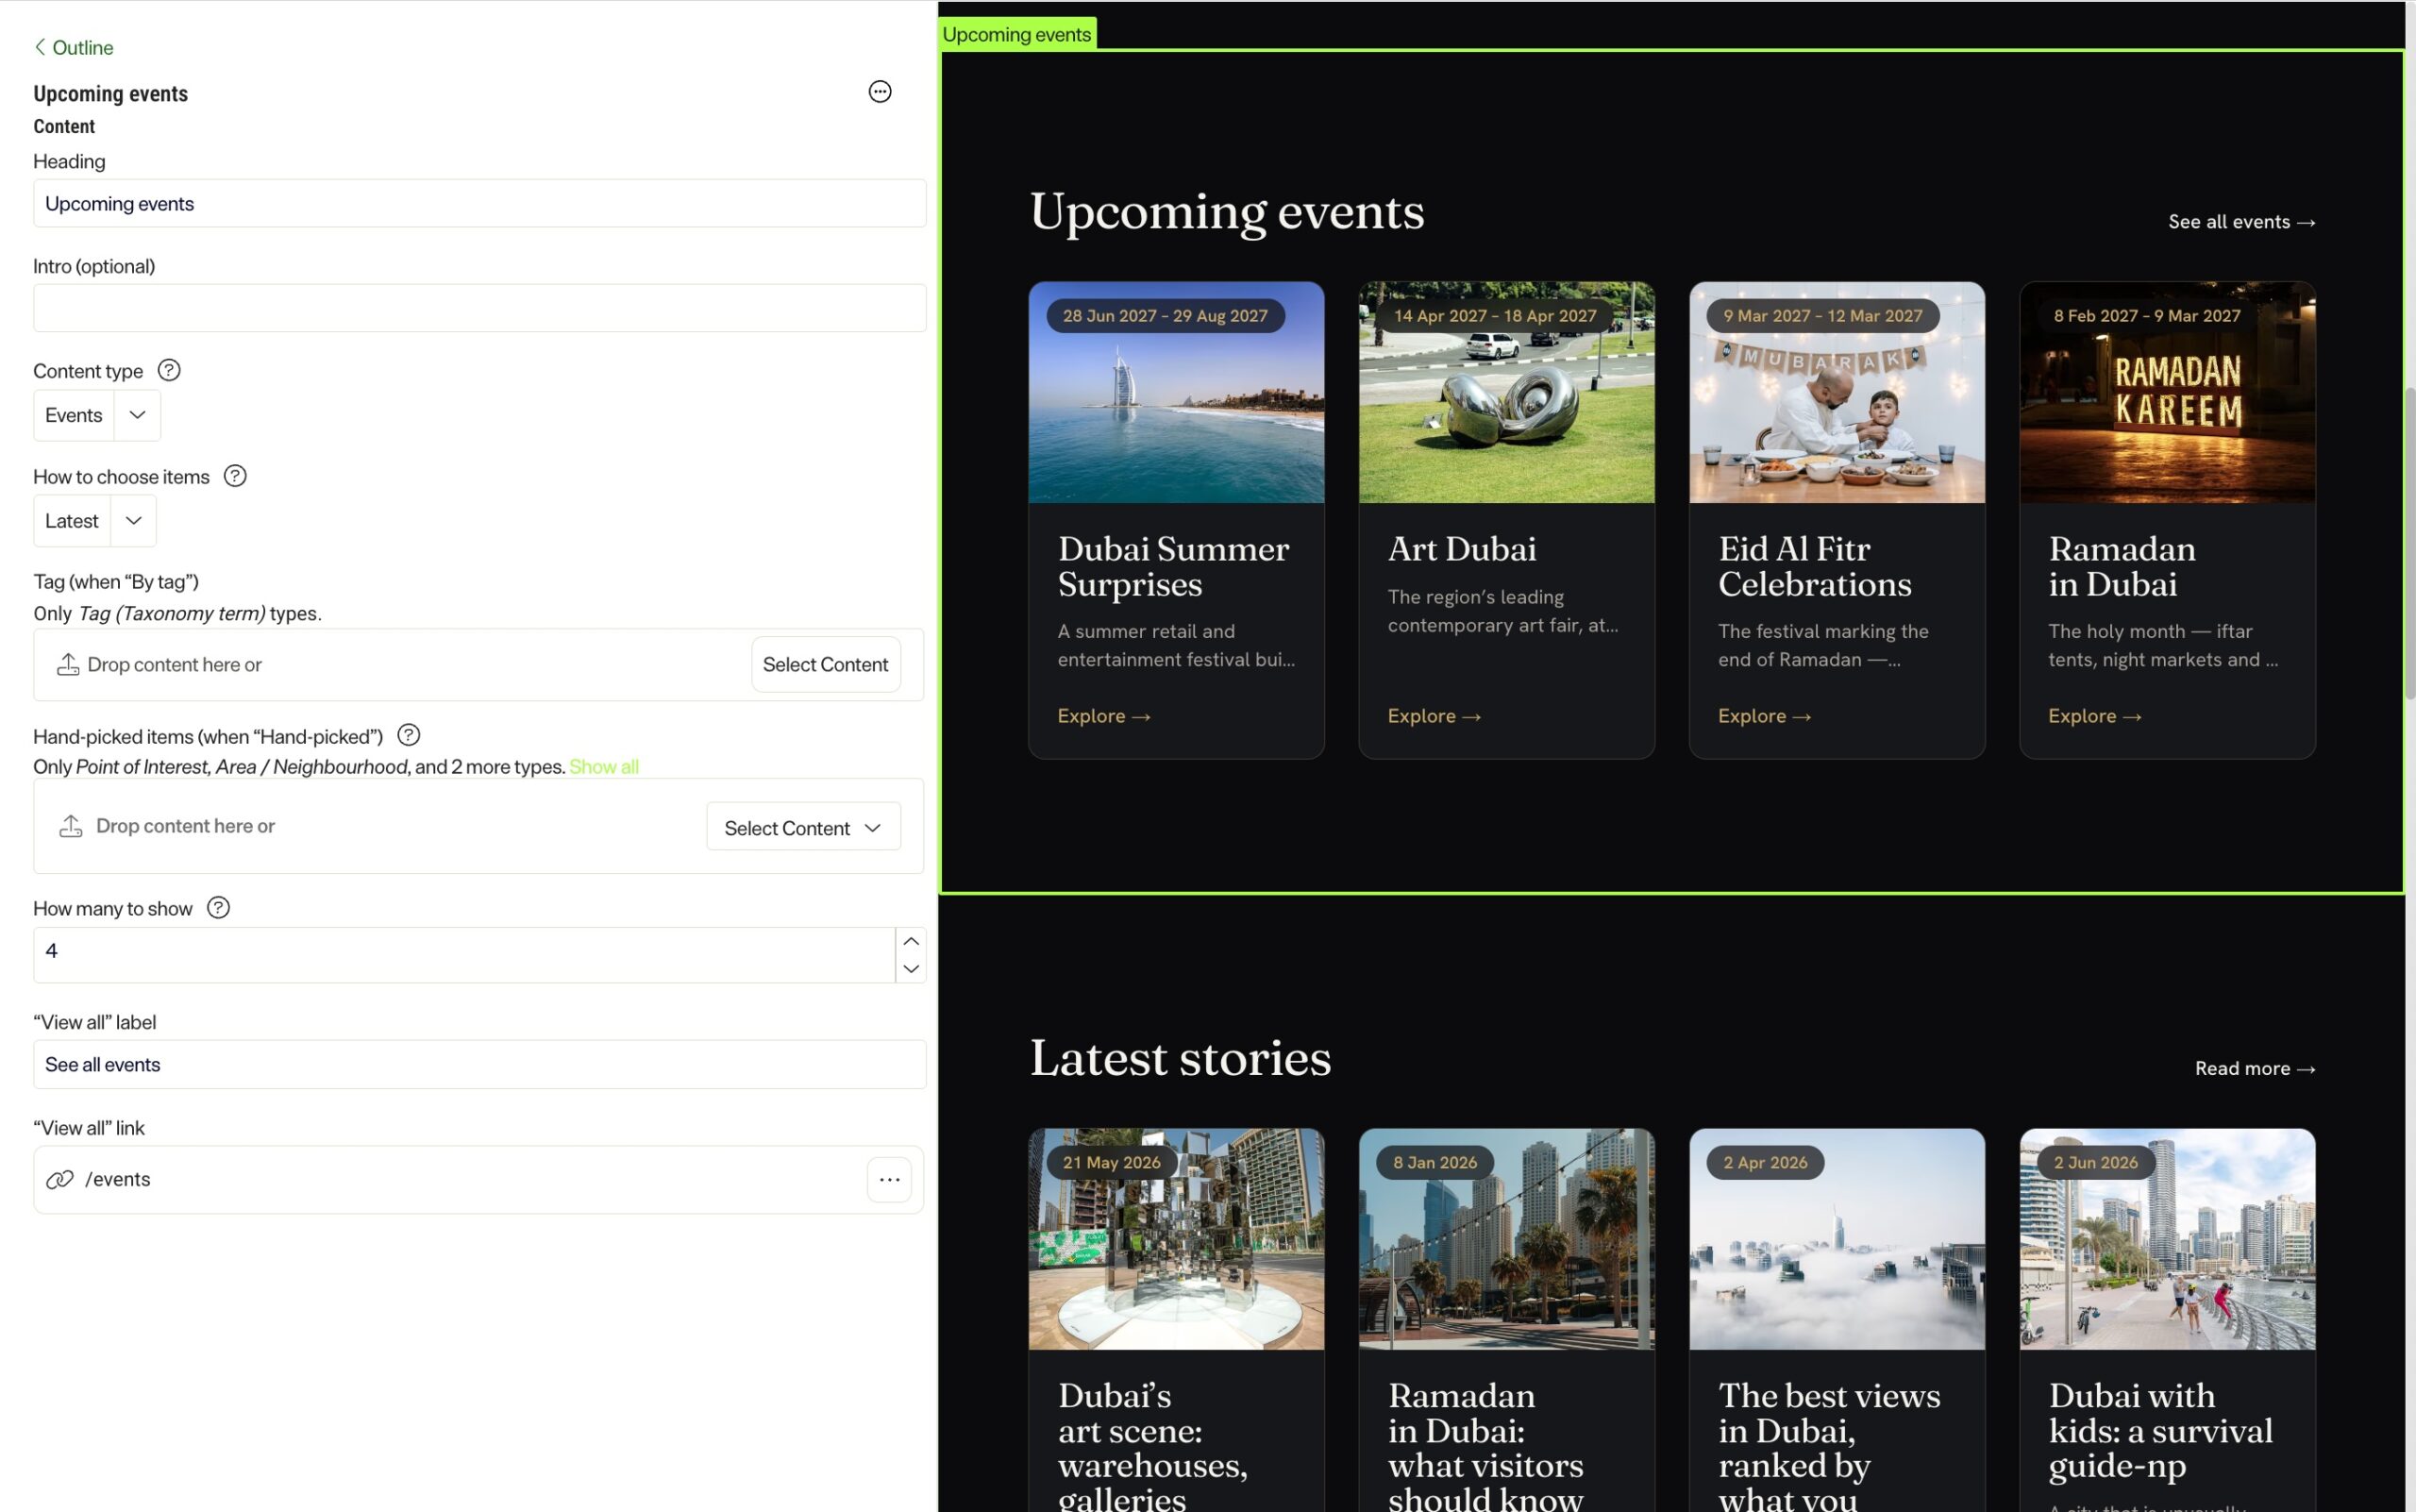2416x1512 pixels.
Task: Click Explore on Eid Al Fitr Celebrations card
Action: tap(1764, 716)
